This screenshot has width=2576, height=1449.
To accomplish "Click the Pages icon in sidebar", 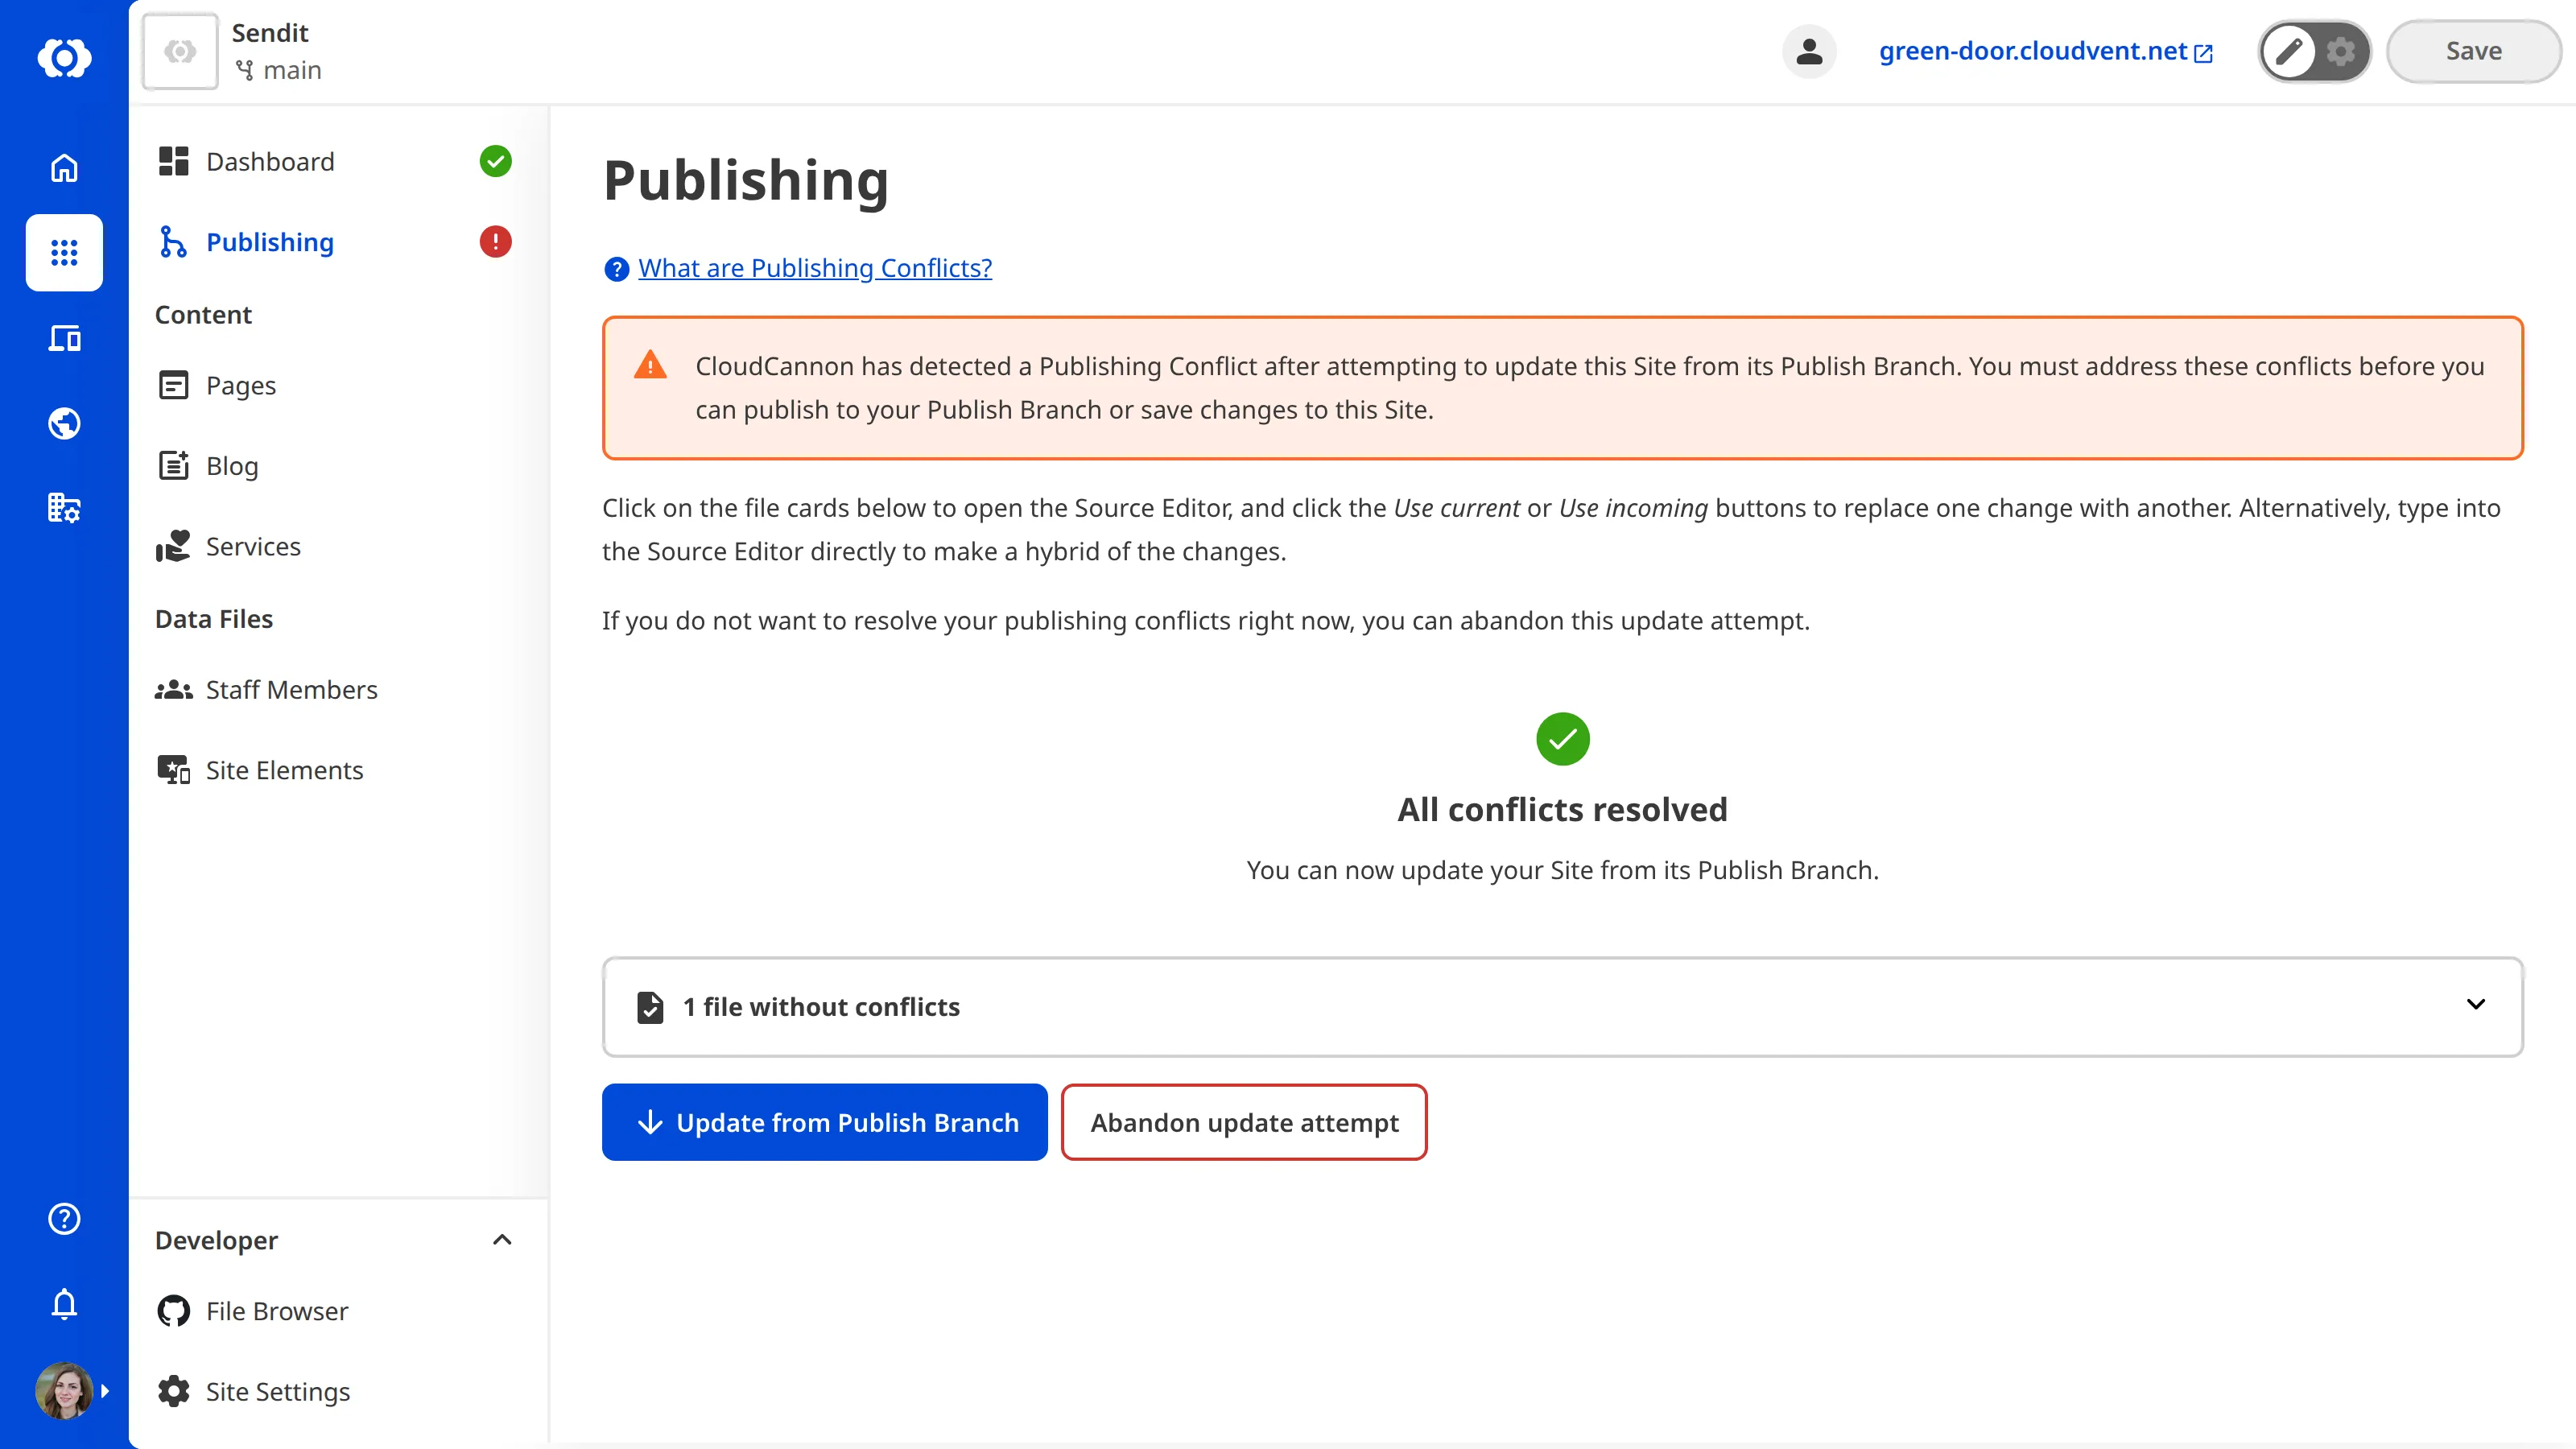I will [173, 385].
